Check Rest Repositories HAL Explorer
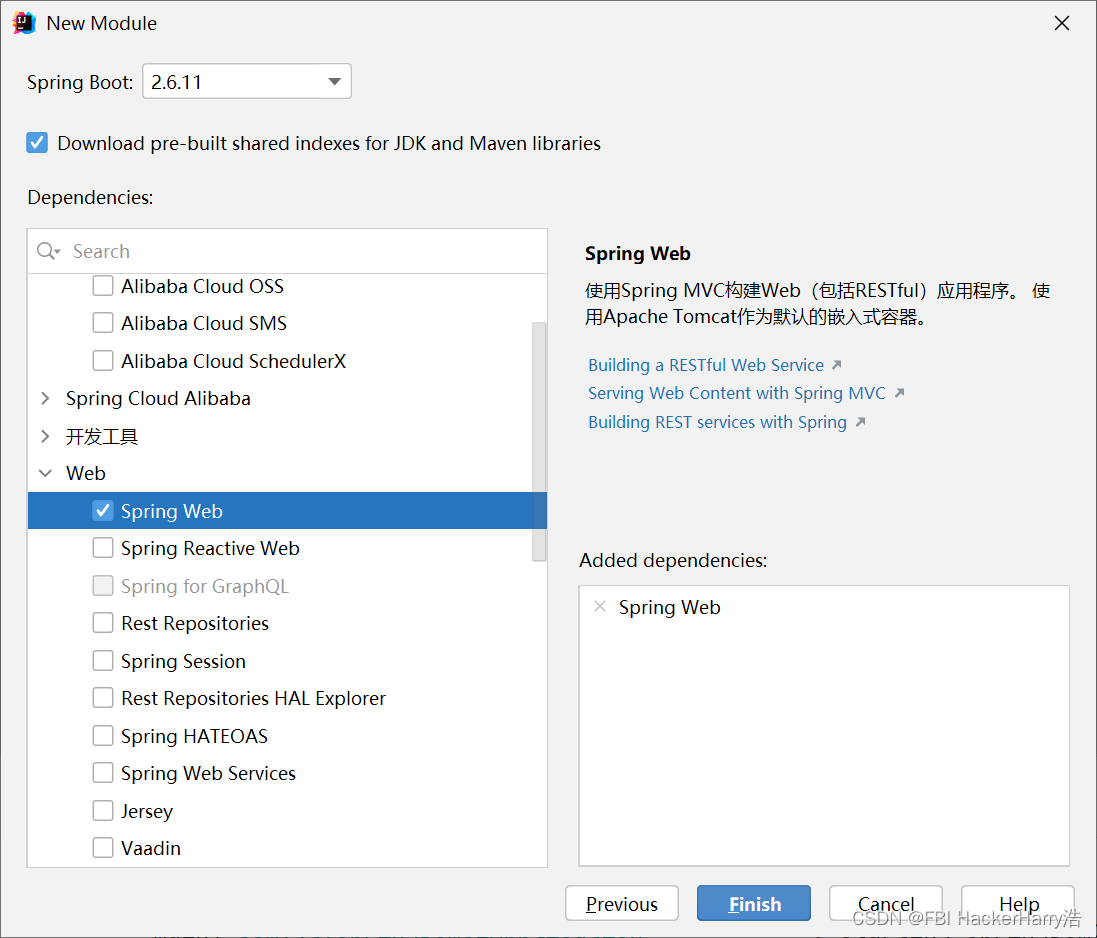 tap(103, 697)
